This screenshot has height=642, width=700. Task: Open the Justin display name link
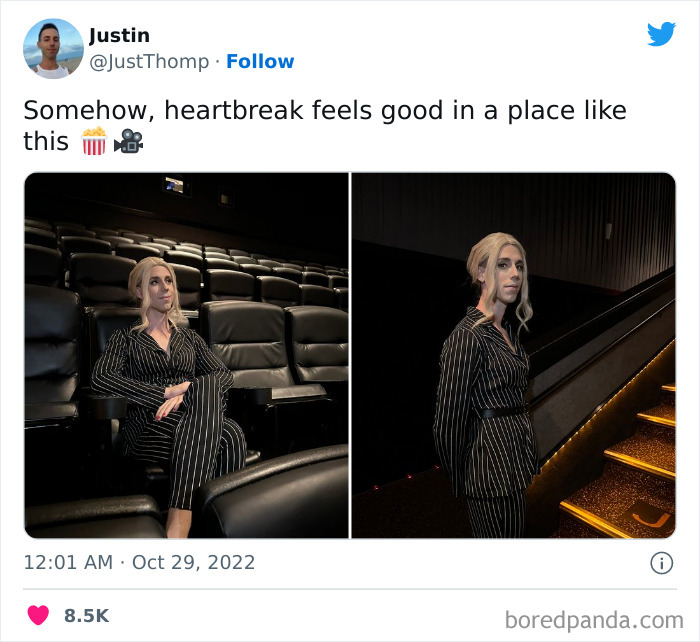(119, 35)
